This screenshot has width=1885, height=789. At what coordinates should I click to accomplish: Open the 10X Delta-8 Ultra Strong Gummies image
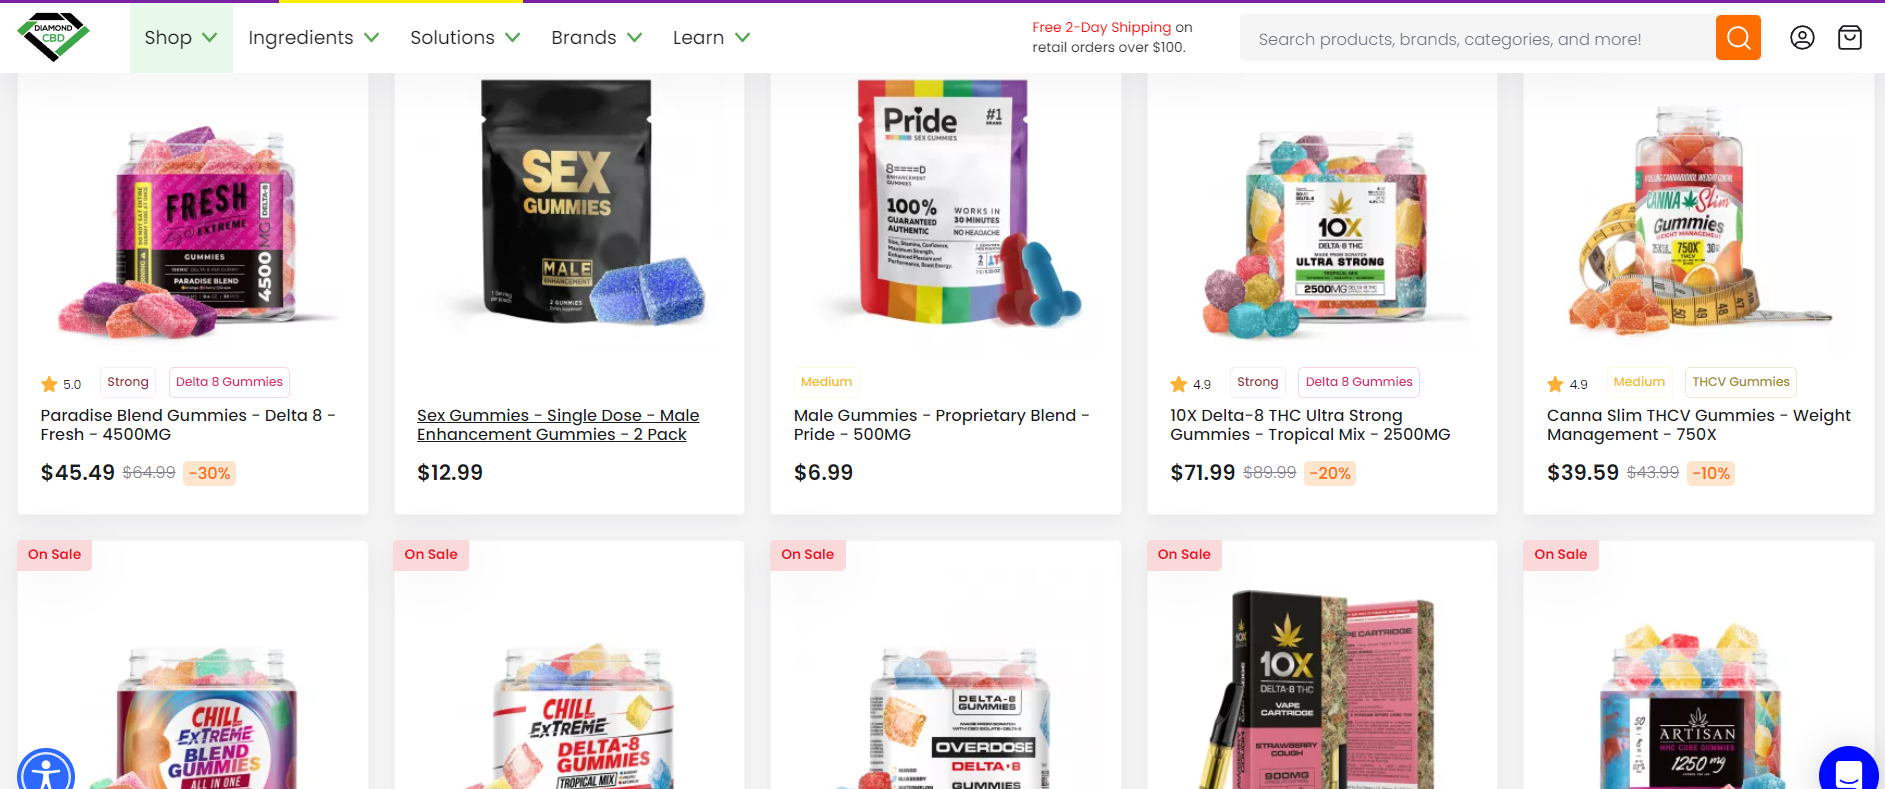click(x=1322, y=225)
